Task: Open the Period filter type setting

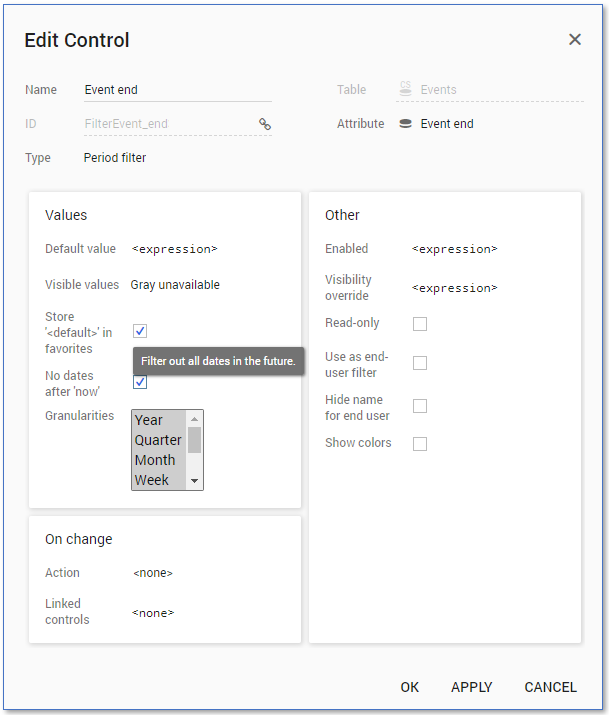Action: point(115,158)
